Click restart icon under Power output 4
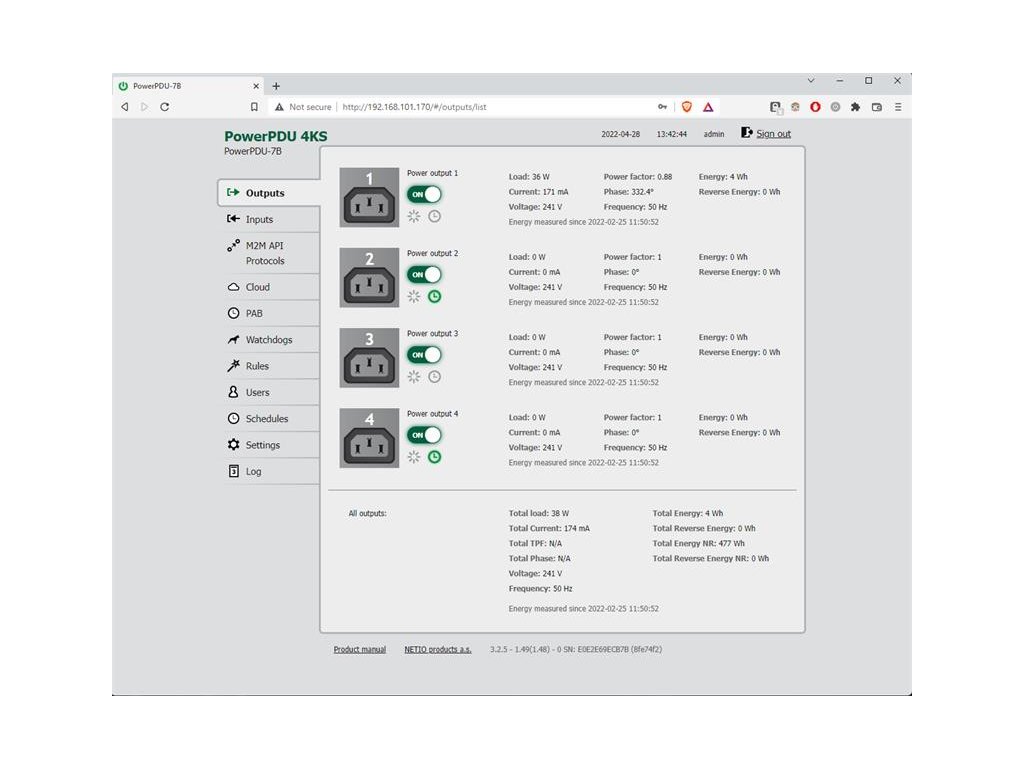The height and width of the screenshot is (768, 1024). (414, 457)
